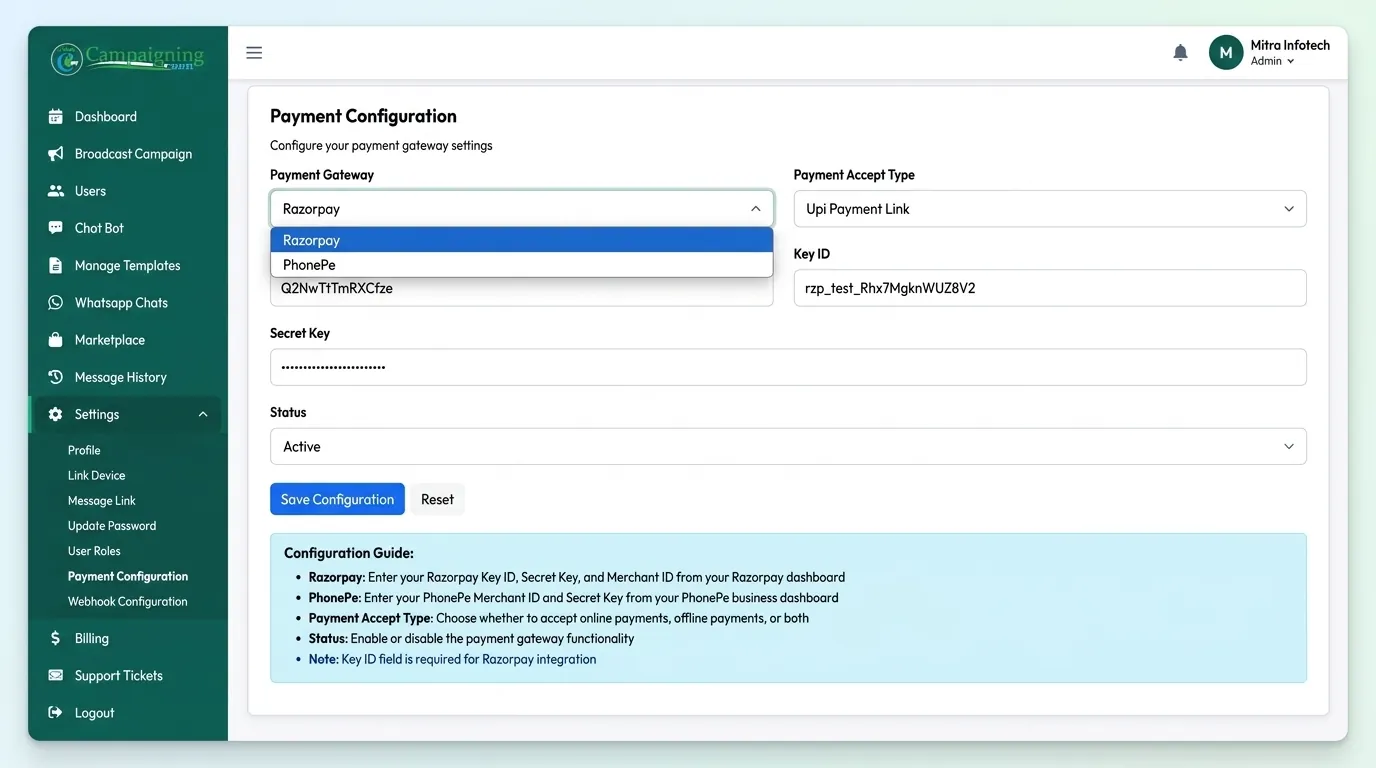
Task: Click the Configuration Guide heading
Action: pos(349,553)
